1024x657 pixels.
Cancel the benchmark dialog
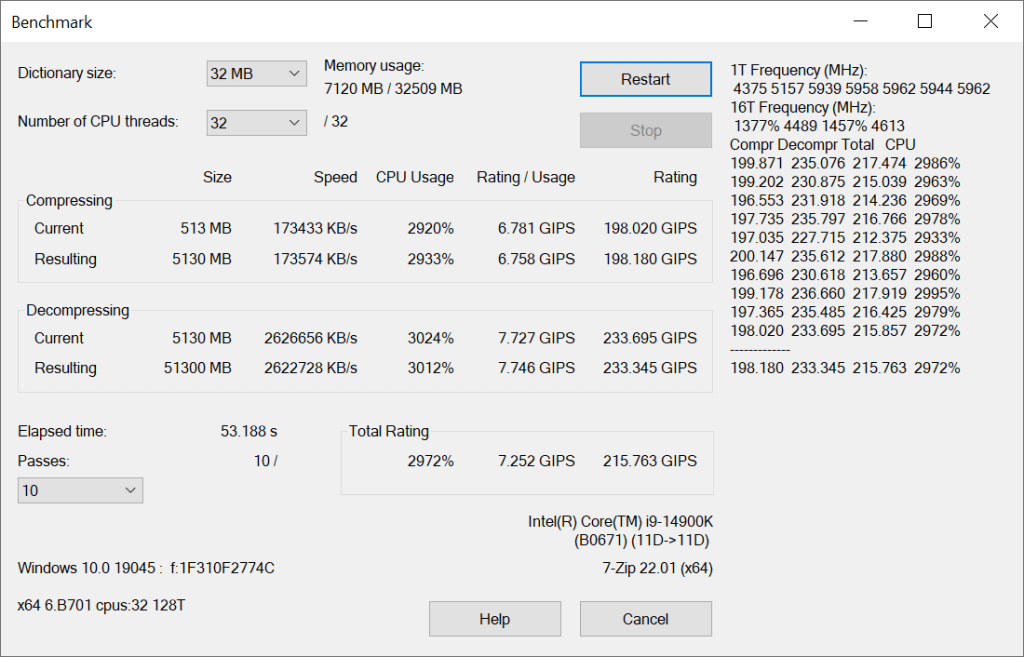(645, 618)
